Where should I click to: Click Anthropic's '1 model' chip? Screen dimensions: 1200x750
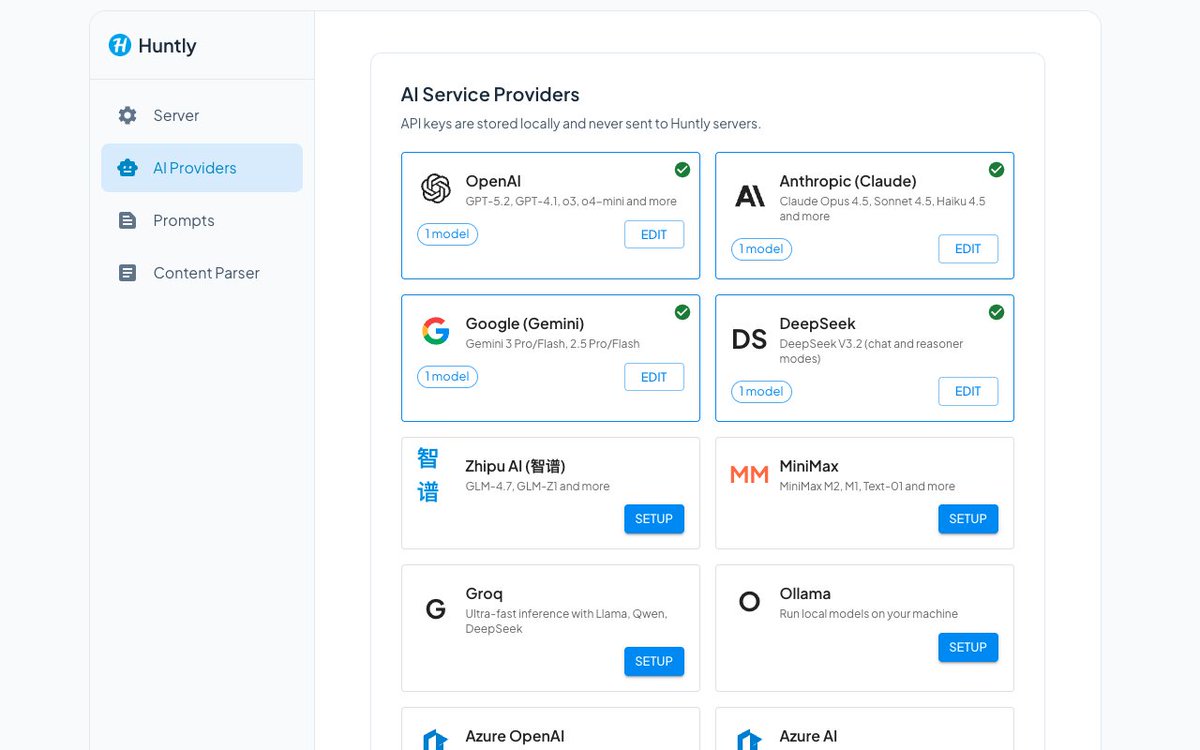click(761, 249)
